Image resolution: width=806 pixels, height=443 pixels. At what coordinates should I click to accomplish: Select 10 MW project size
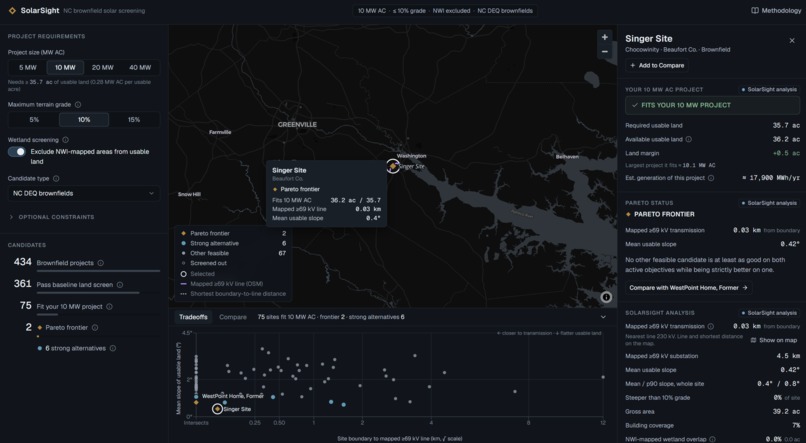pos(65,67)
